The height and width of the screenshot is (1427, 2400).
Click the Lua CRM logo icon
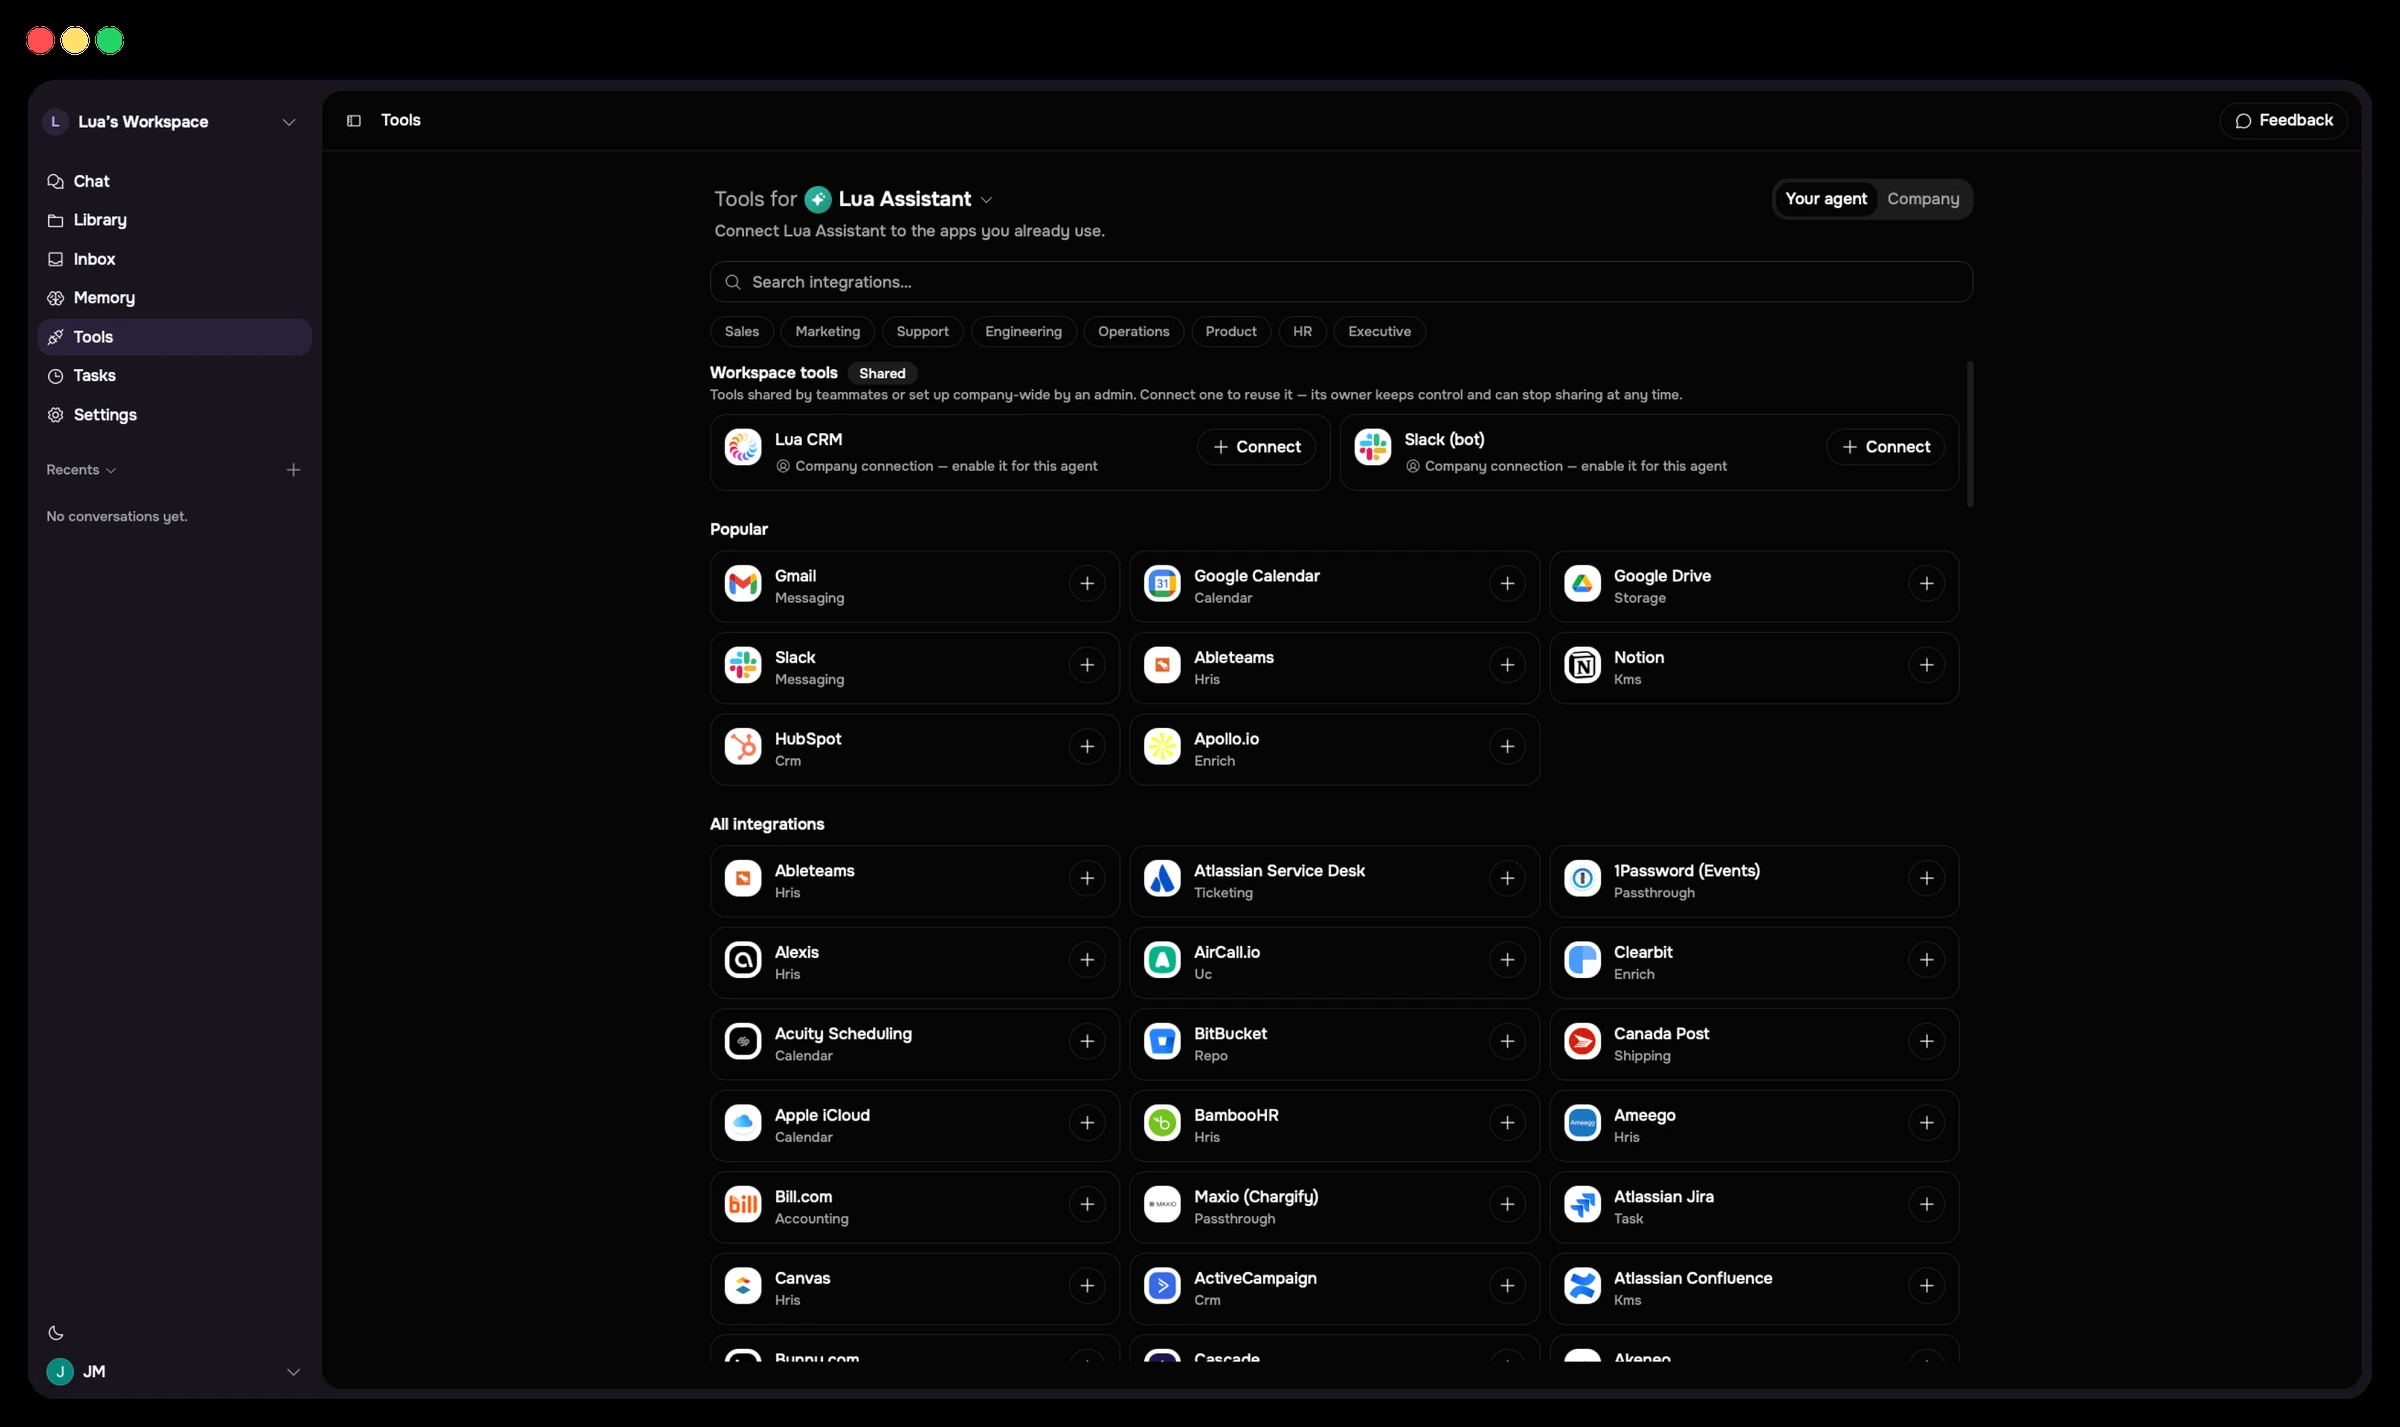(743, 447)
